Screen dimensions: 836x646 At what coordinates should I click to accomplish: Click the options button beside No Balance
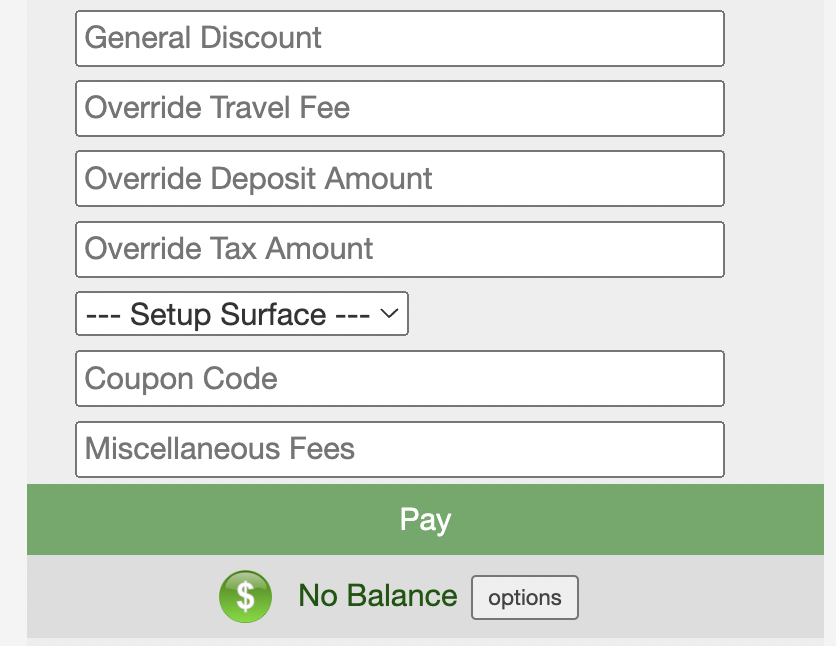(x=524, y=598)
